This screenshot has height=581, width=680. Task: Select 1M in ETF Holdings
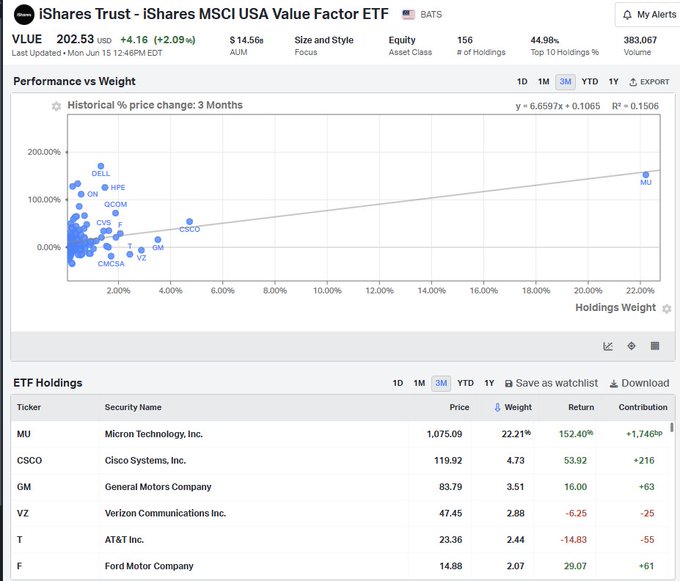[419, 383]
